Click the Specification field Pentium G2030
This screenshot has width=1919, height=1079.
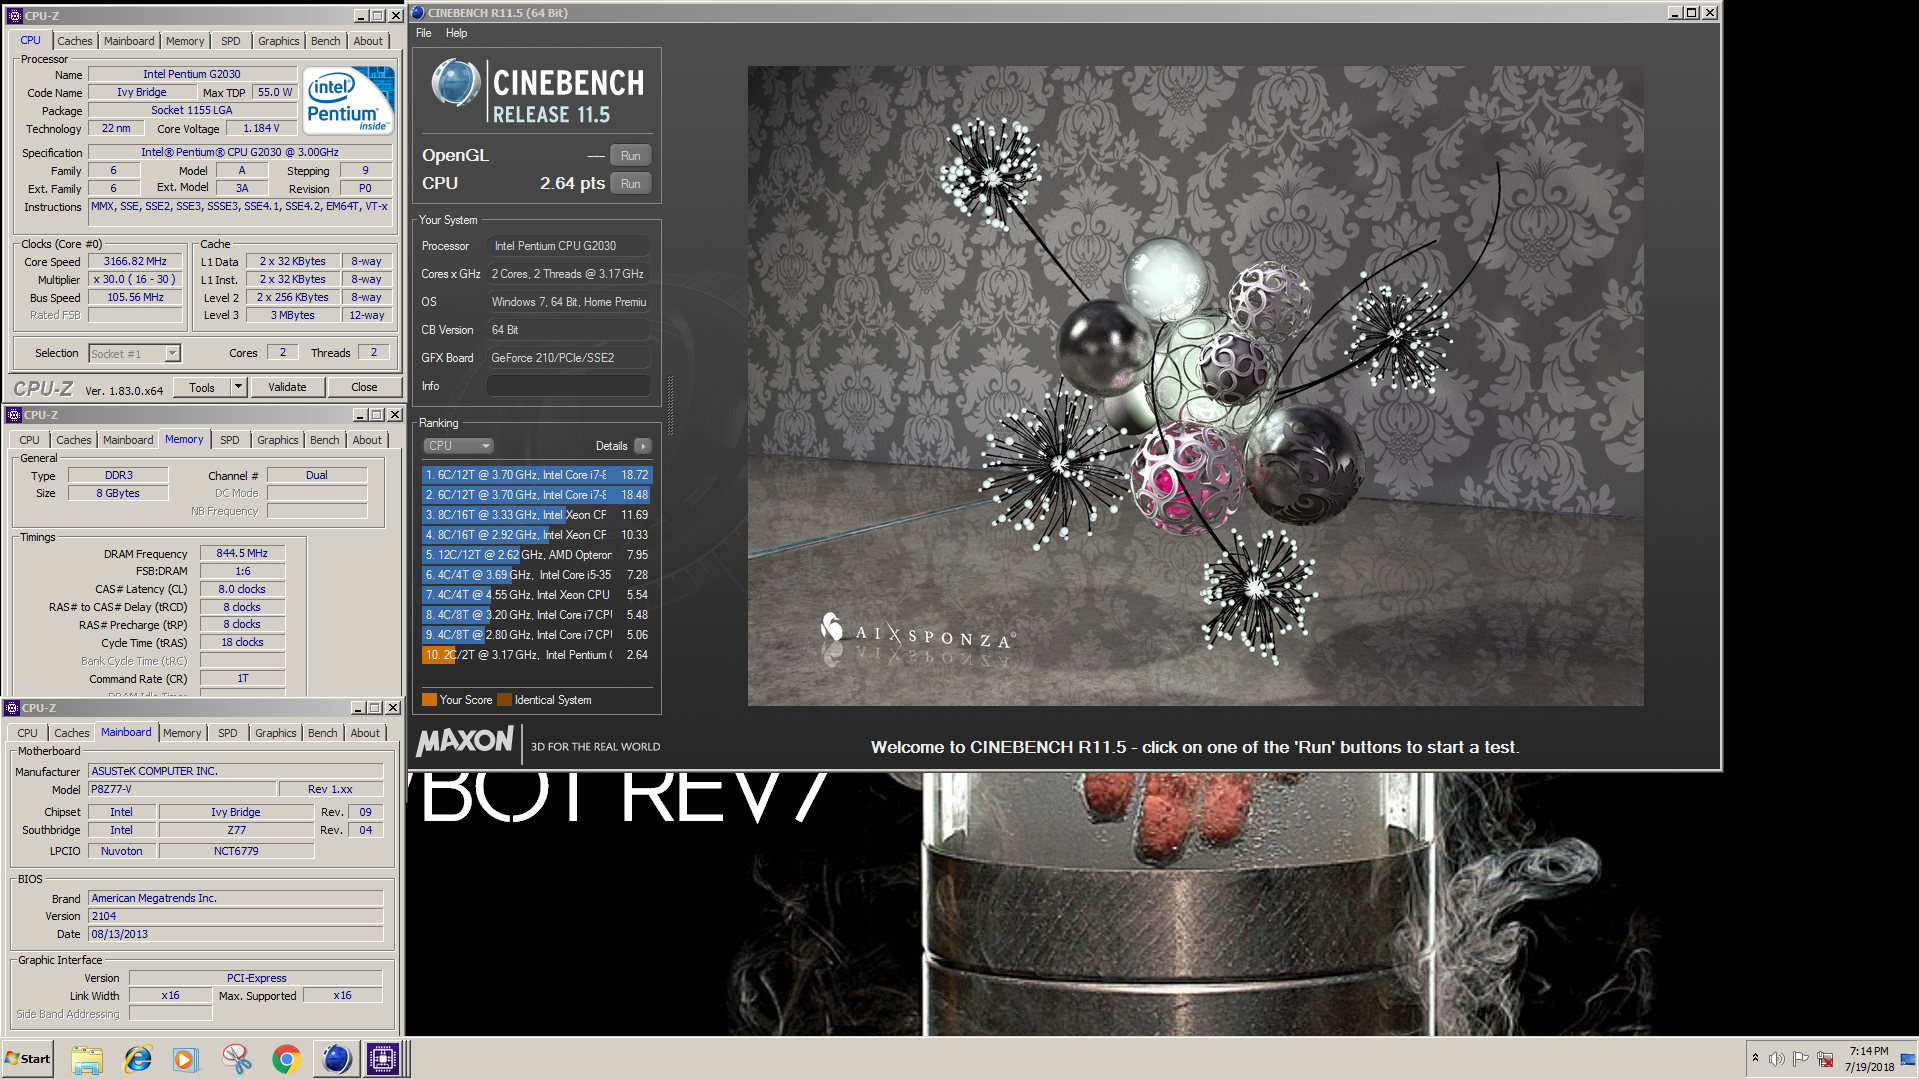[240, 153]
